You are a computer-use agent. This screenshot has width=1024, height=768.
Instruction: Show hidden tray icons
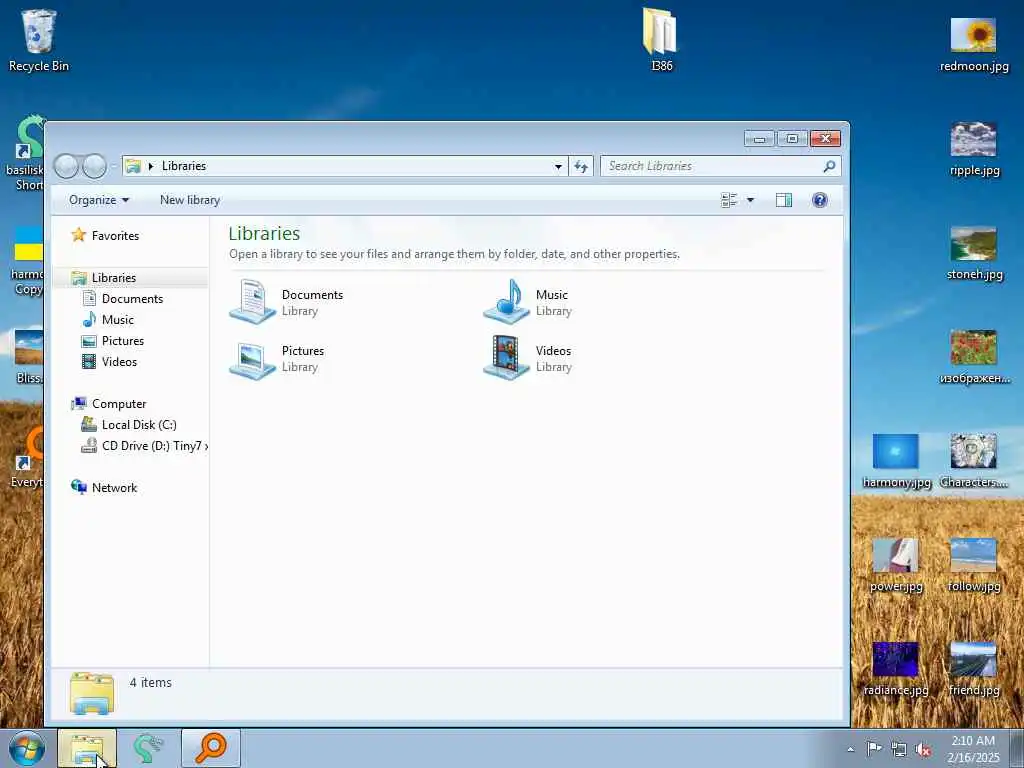tap(850, 749)
